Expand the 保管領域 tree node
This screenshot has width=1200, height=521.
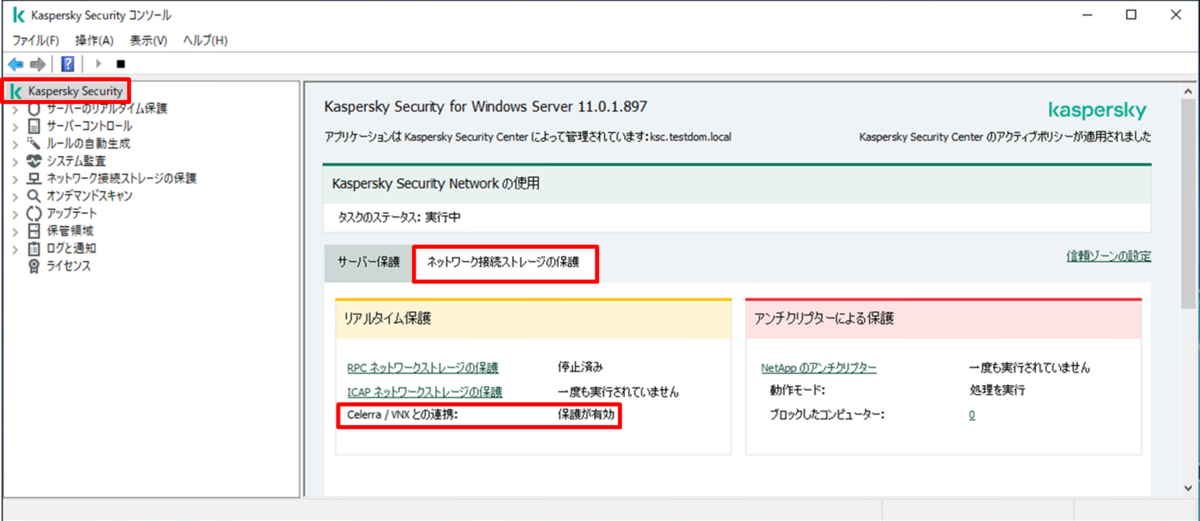15,231
